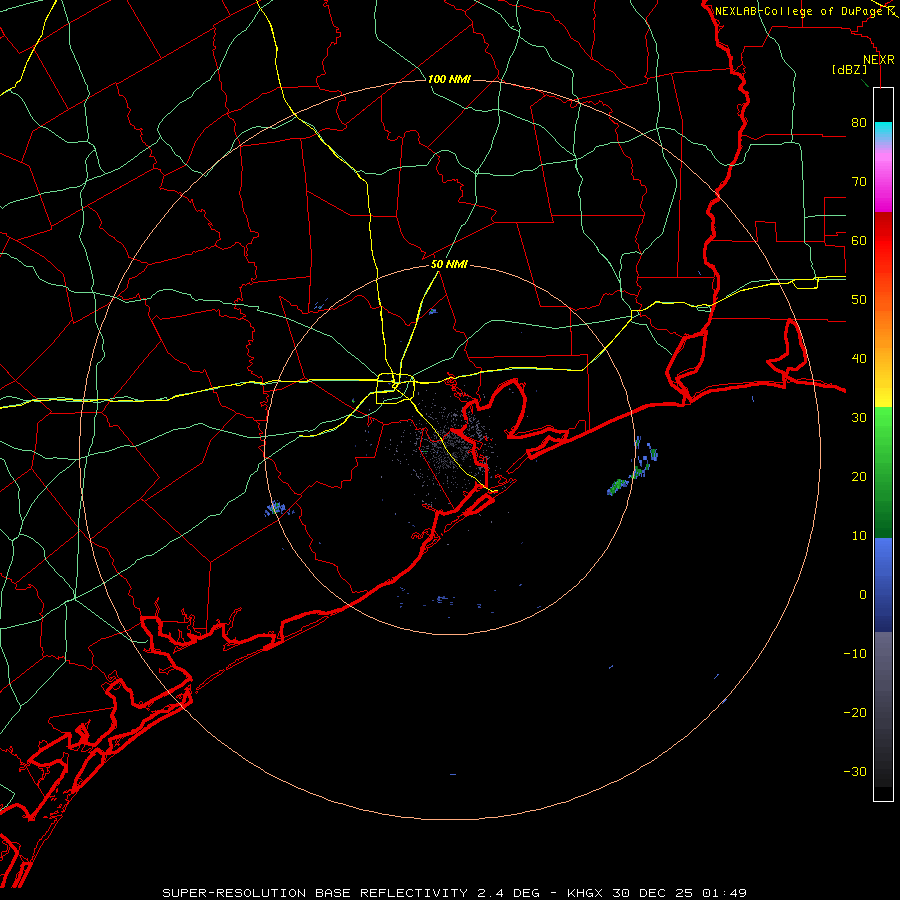The width and height of the screenshot is (900, 900).
Task: Click the 60 value on the dBZ scale
Action: 859,240
